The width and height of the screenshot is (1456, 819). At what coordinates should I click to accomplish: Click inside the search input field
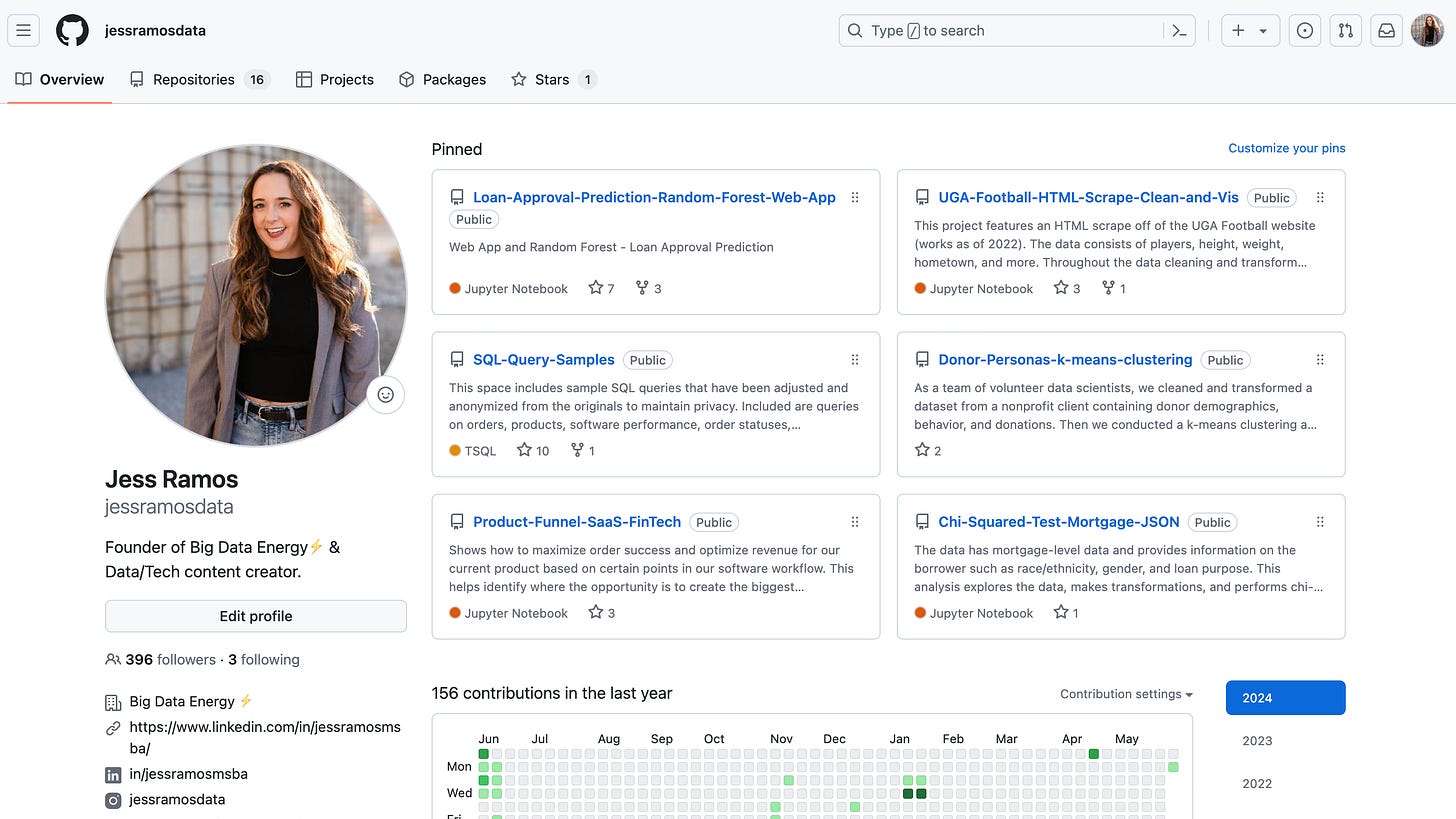pyautogui.click(x=1000, y=30)
